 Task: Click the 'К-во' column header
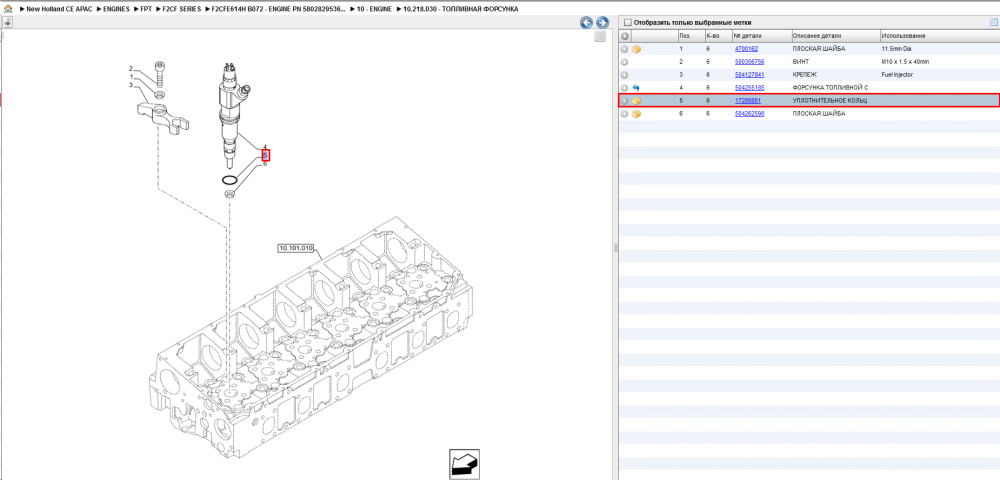pos(717,36)
